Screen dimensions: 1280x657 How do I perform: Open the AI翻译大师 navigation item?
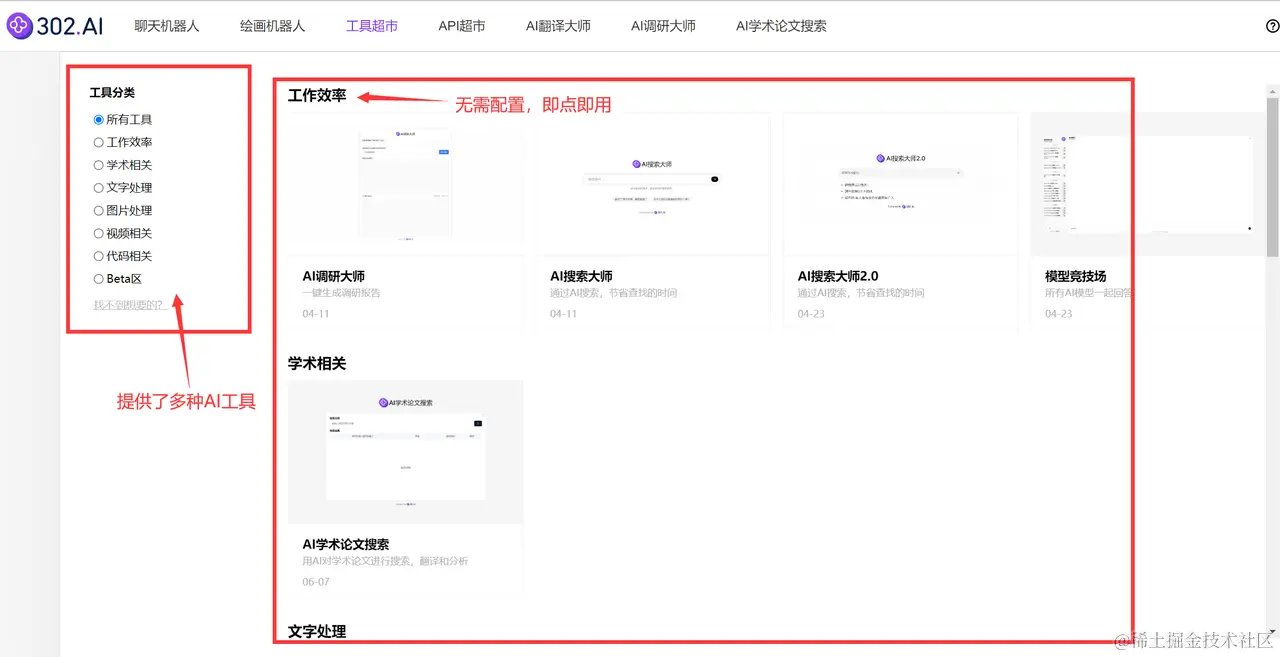(x=558, y=27)
